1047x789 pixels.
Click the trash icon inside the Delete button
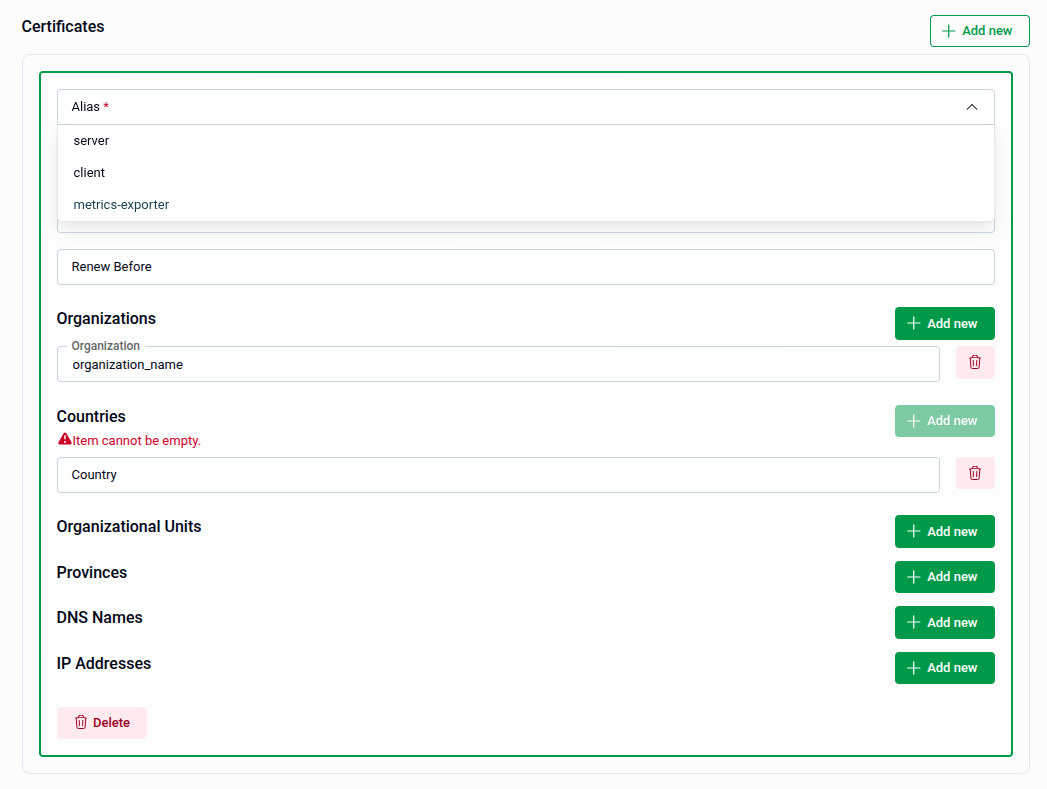[x=79, y=722]
